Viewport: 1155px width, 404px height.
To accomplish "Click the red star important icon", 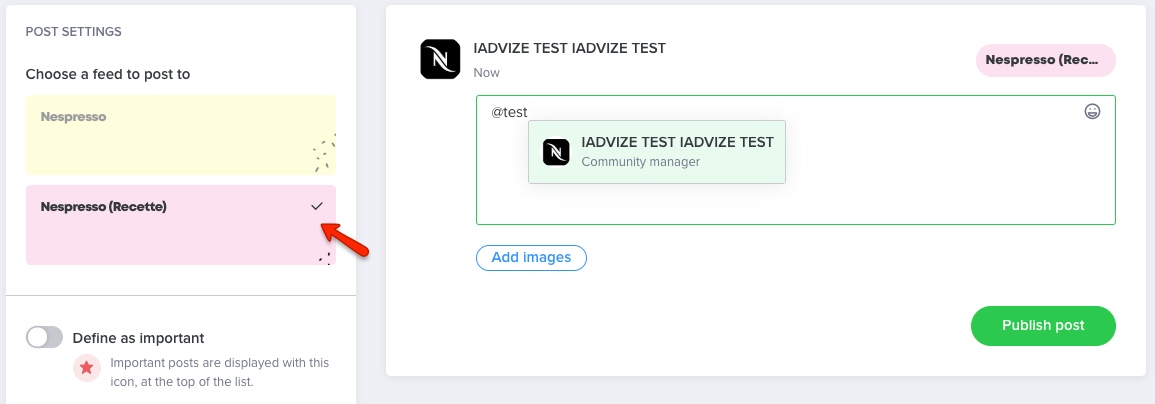I will tap(87, 367).
